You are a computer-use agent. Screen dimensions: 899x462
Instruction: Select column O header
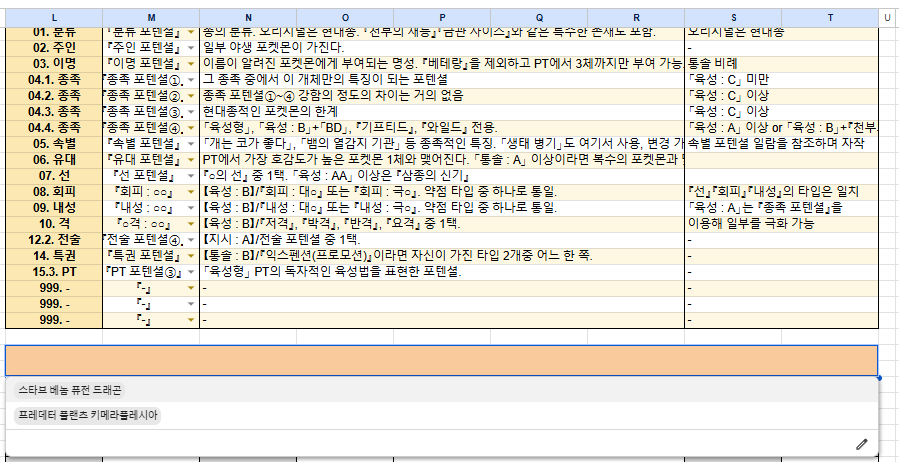point(345,18)
